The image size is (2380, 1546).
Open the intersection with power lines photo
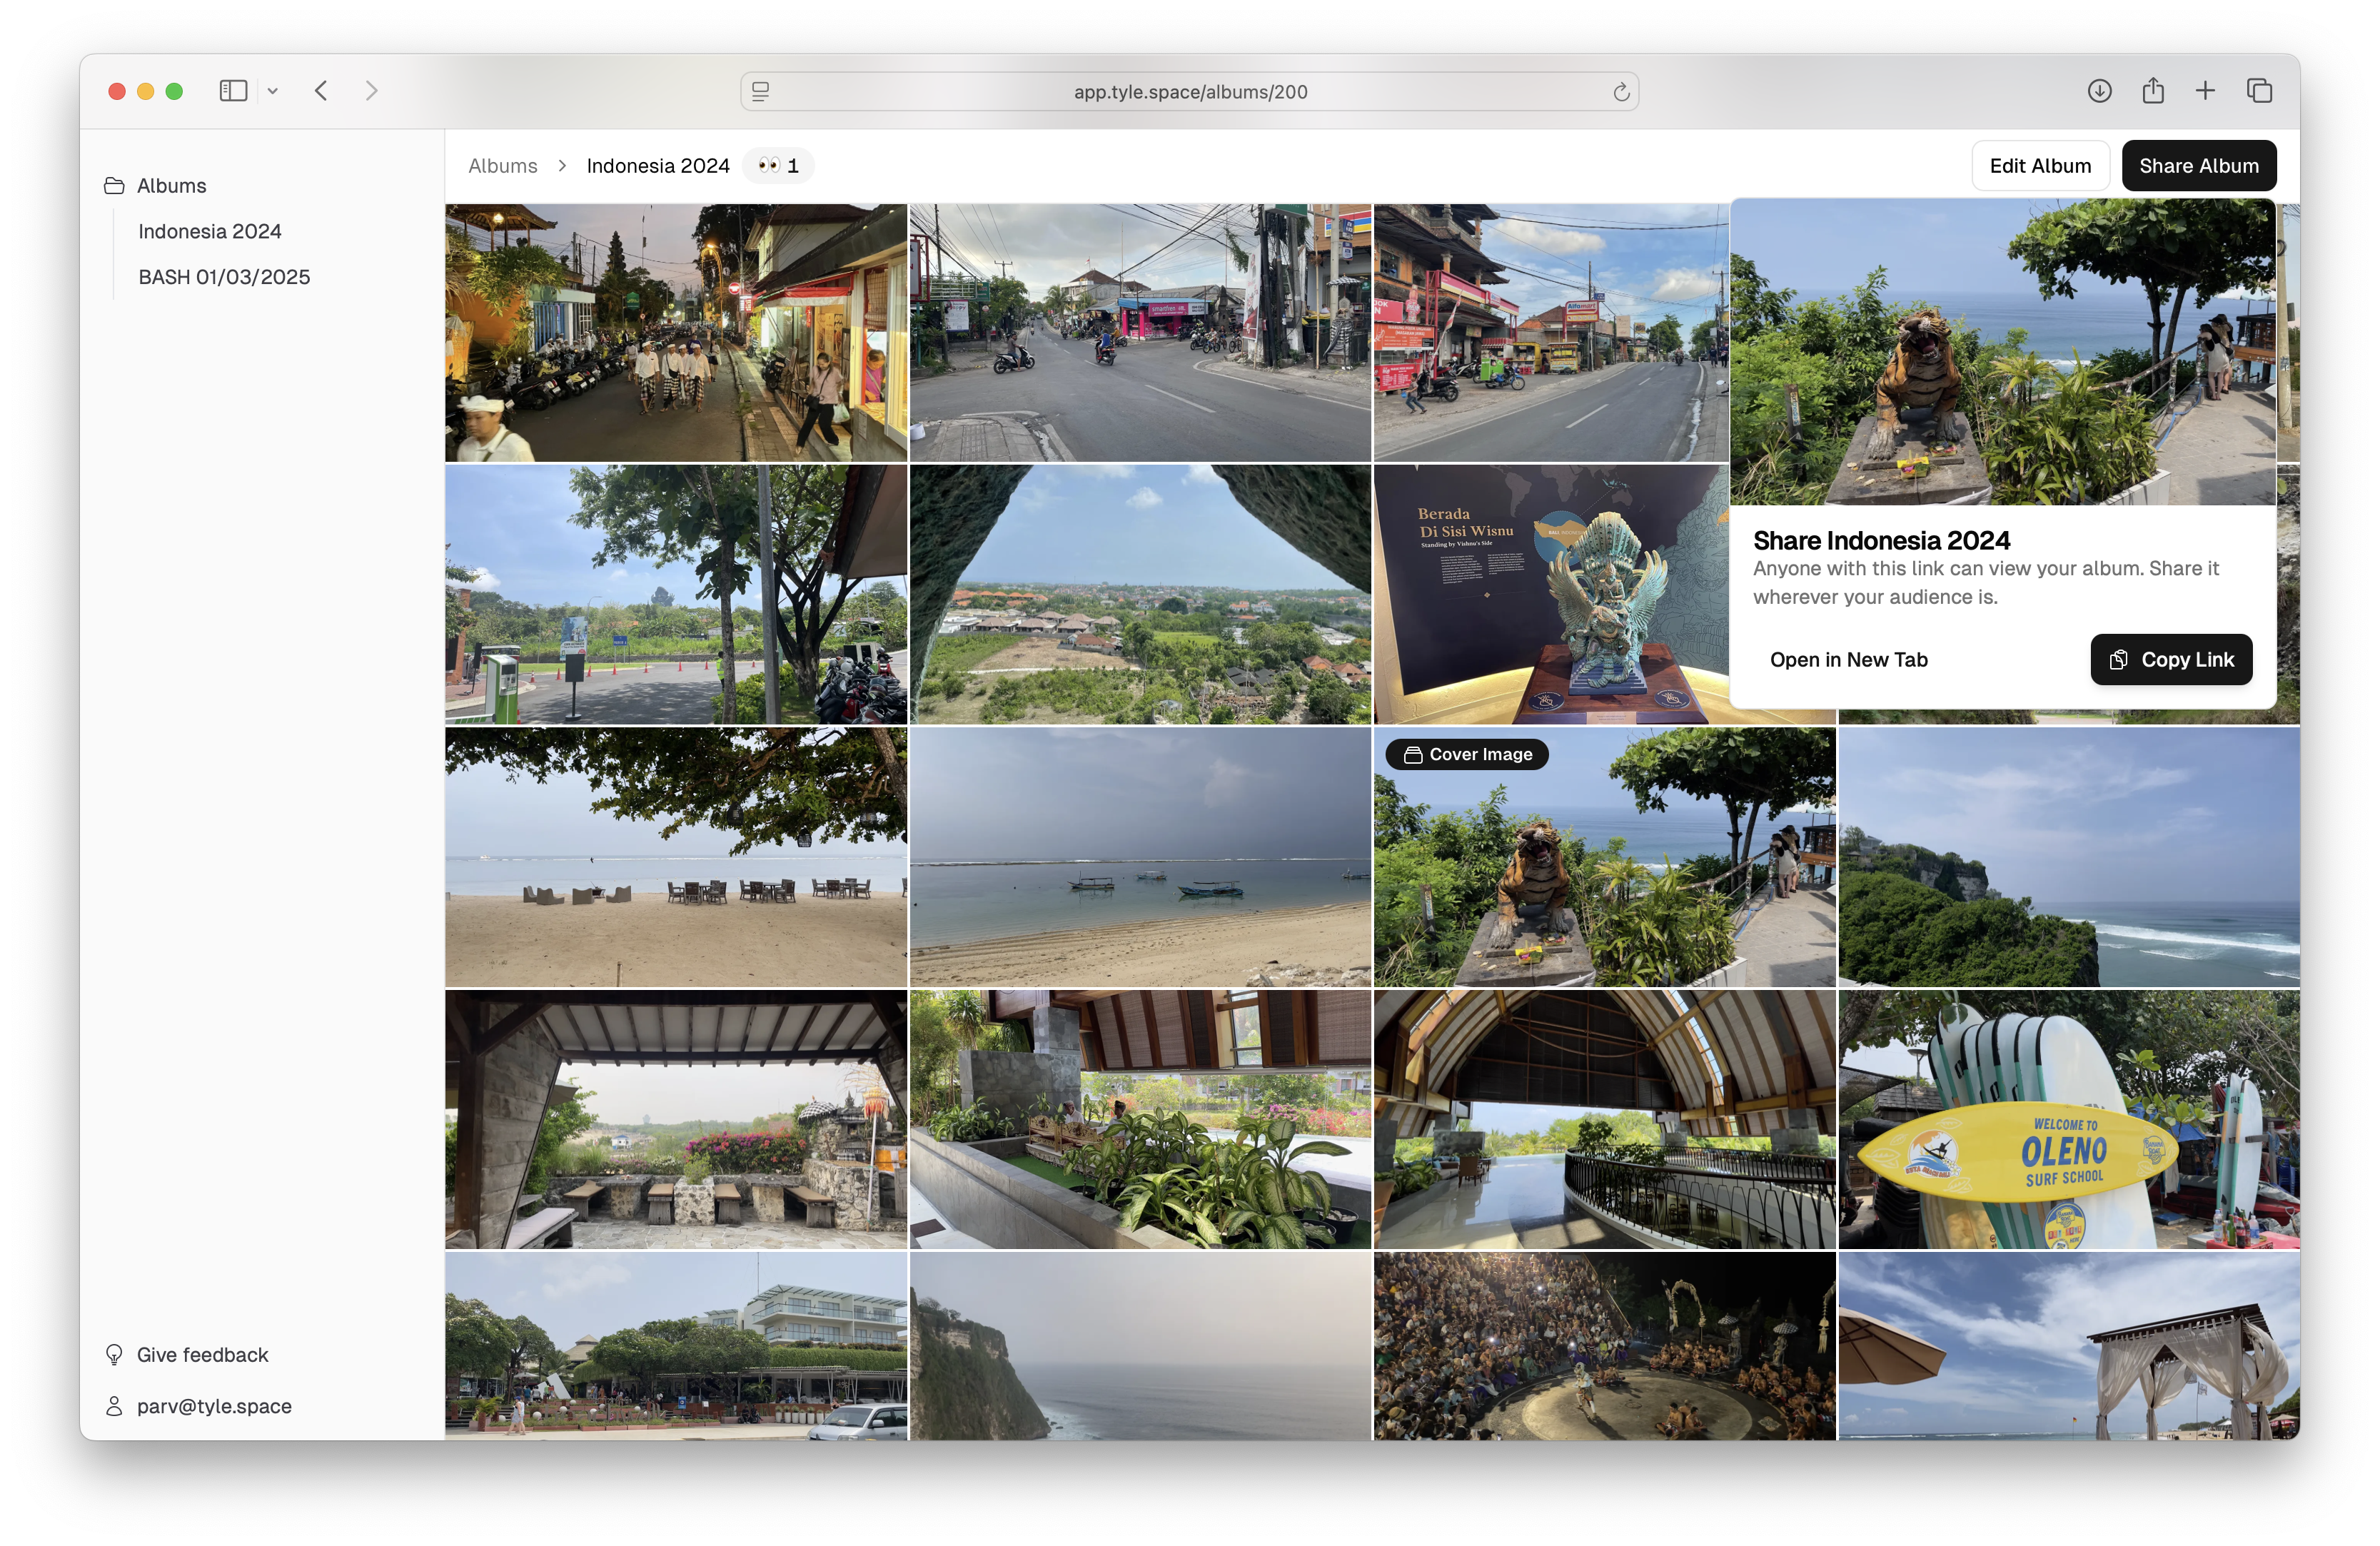(1140, 333)
